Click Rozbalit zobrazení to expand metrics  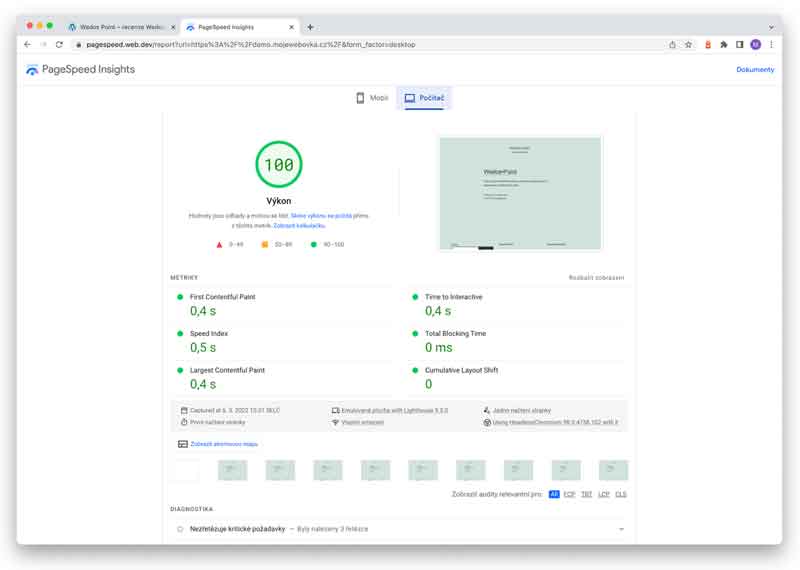coord(596,277)
